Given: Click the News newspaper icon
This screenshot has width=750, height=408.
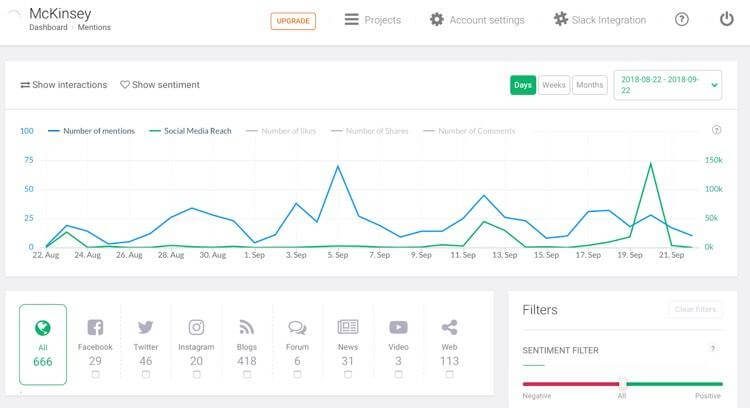Looking at the screenshot, I should [x=348, y=327].
